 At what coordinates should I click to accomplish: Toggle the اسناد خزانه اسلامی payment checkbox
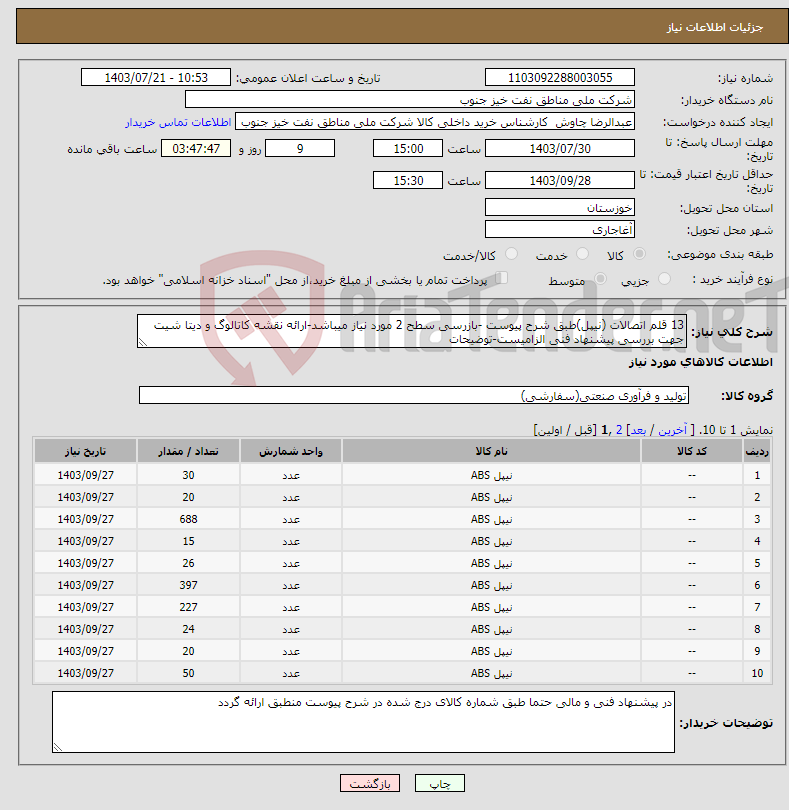[501, 278]
